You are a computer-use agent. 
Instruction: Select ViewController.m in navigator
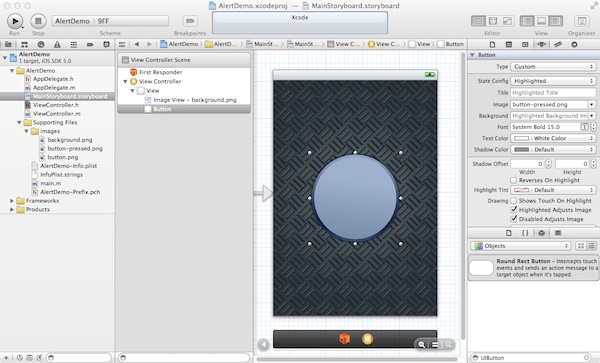coord(57,114)
